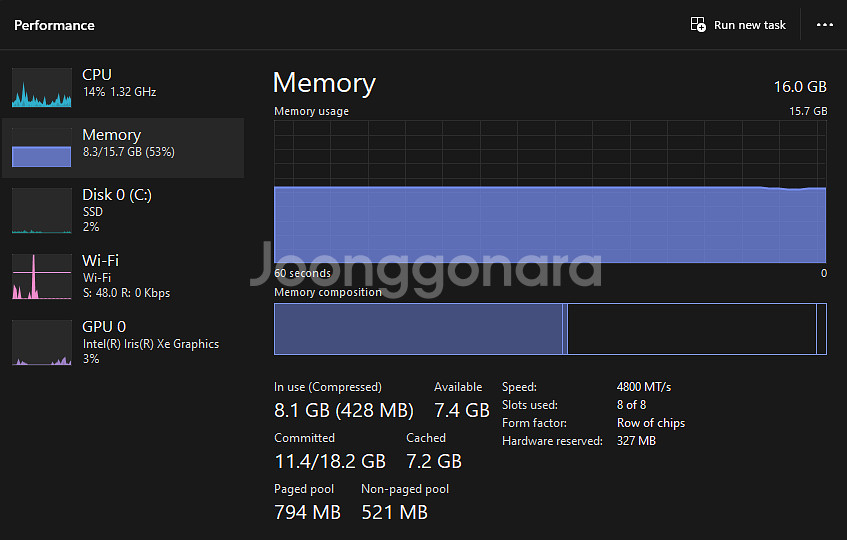The height and width of the screenshot is (540, 847).
Task: Click the 16.0 GB total memory label
Action: [800, 86]
